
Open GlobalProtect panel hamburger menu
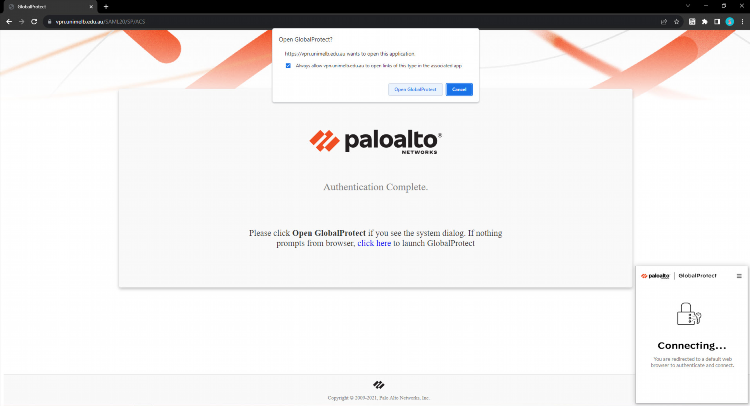(x=739, y=276)
